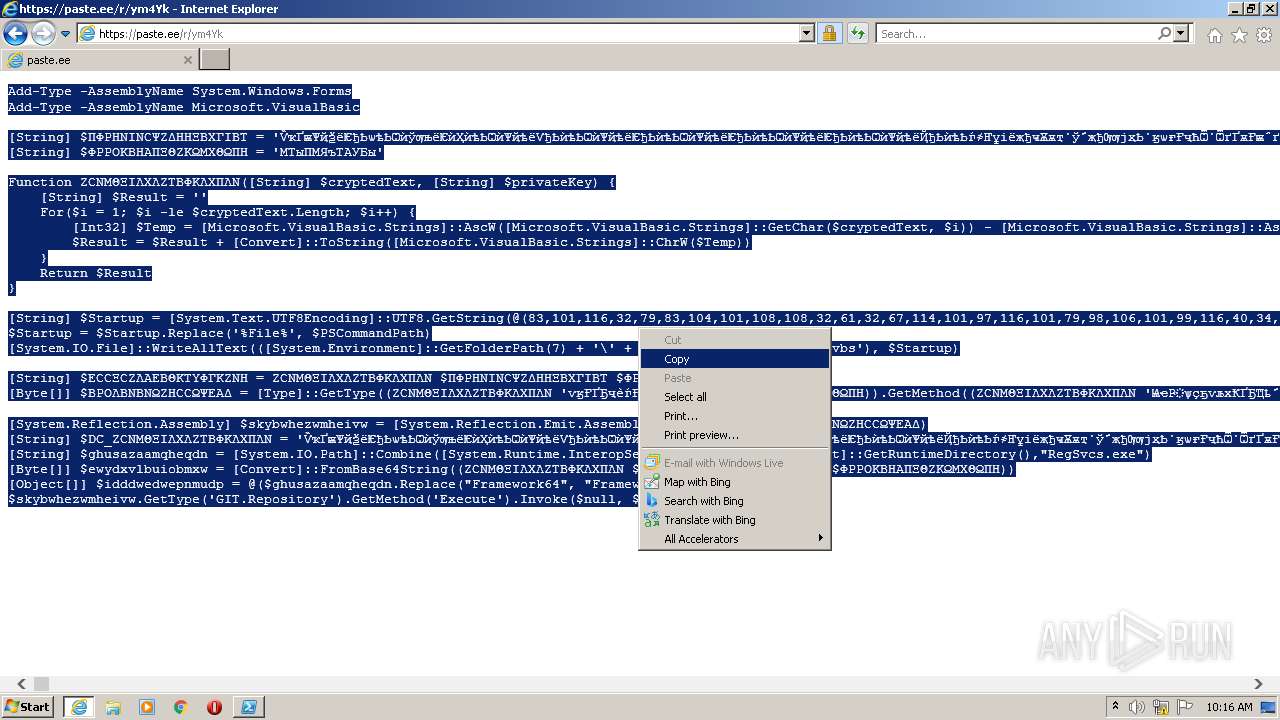This screenshot has height=720, width=1280.
Task: Go forward with the Forward arrow button
Action: pyautogui.click(x=42, y=33)
